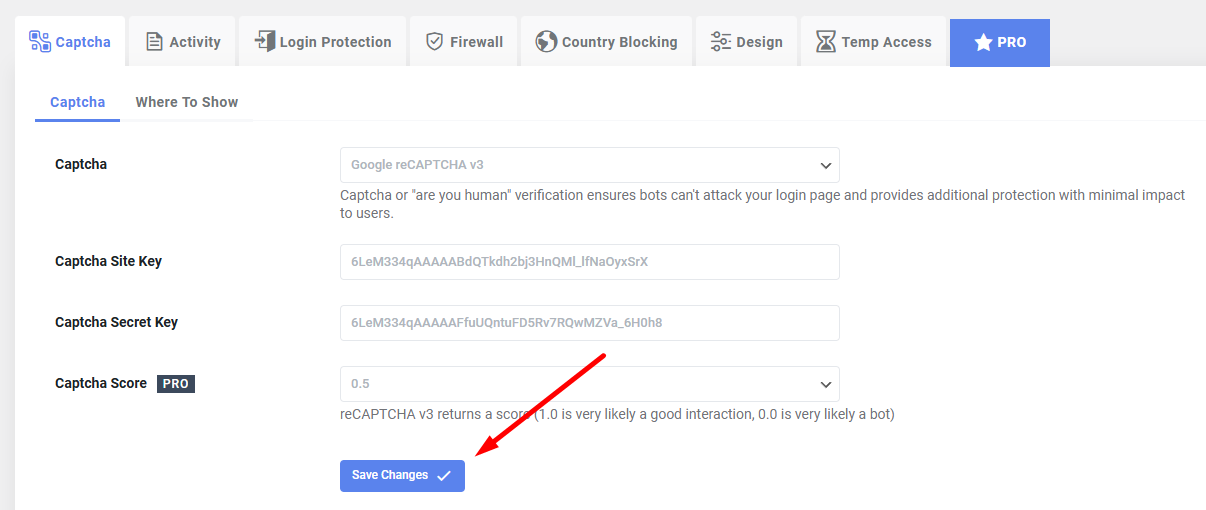
Task: Click the Login Protection door icon
Action: pos(264,41)
